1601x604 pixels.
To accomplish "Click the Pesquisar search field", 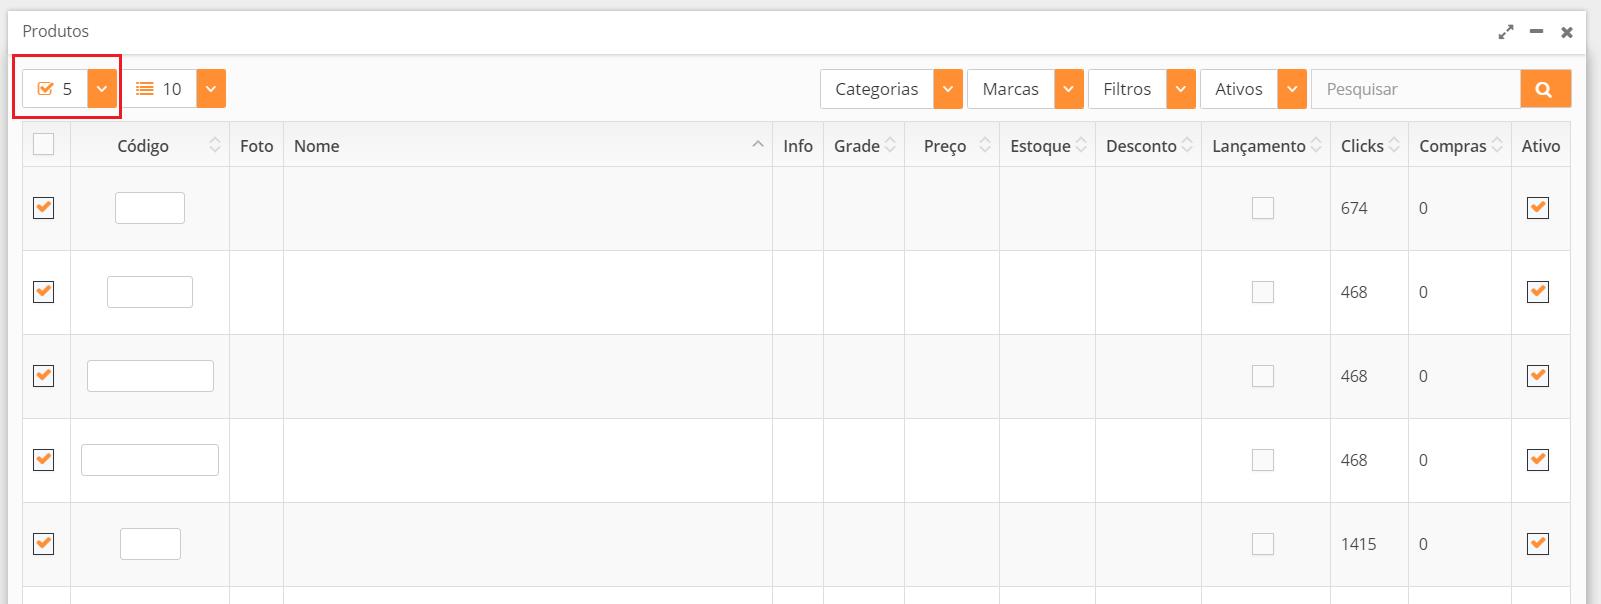I will (1415, 89).
